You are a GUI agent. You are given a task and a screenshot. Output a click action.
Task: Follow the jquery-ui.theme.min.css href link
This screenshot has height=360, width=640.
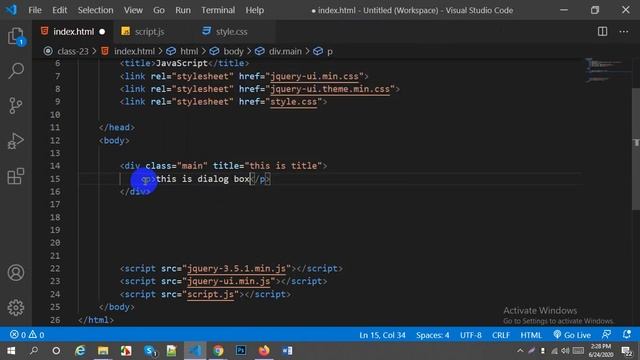[x=330, y=89]
